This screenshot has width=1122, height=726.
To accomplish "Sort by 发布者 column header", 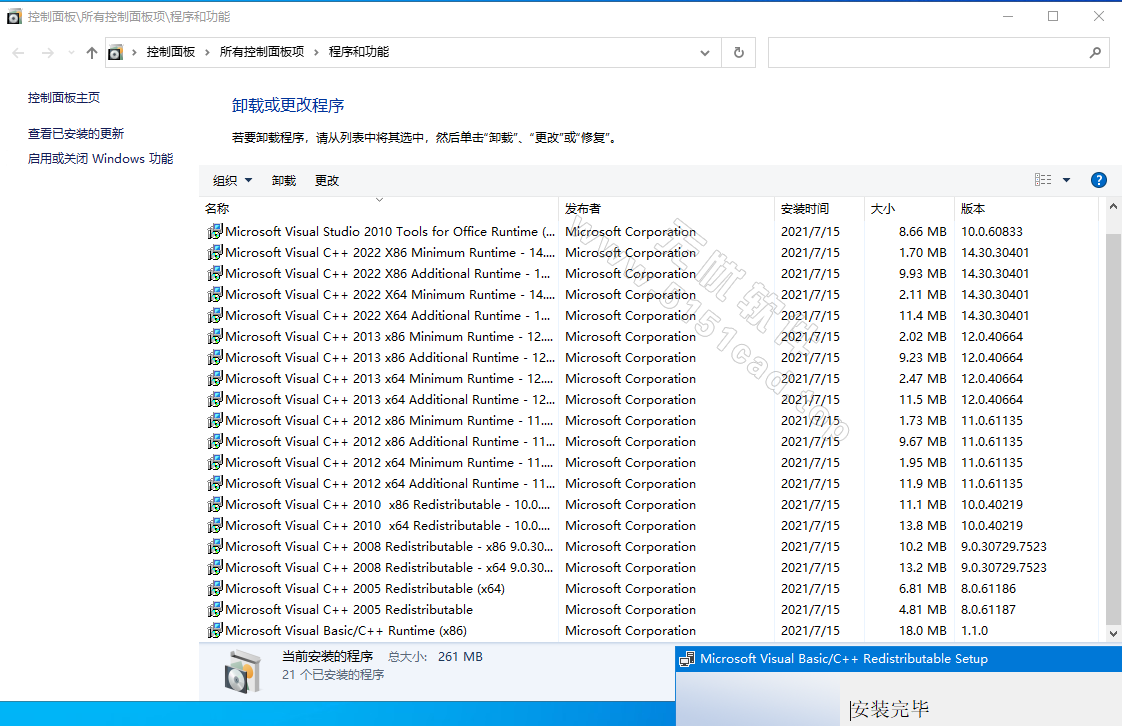I will 666,208.
